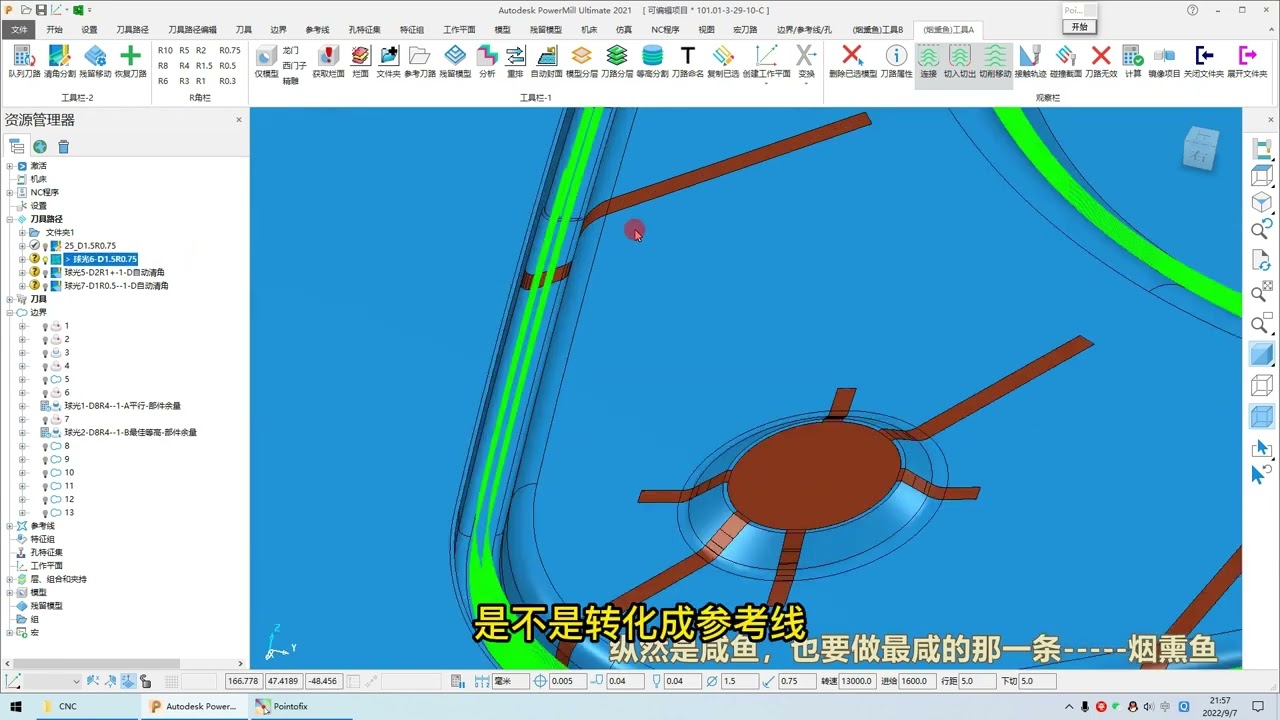Image resolution: width=1280 pixels, height=720 pixels.
Task: Open the 文件 menu tab
Action: click(19, 30)
